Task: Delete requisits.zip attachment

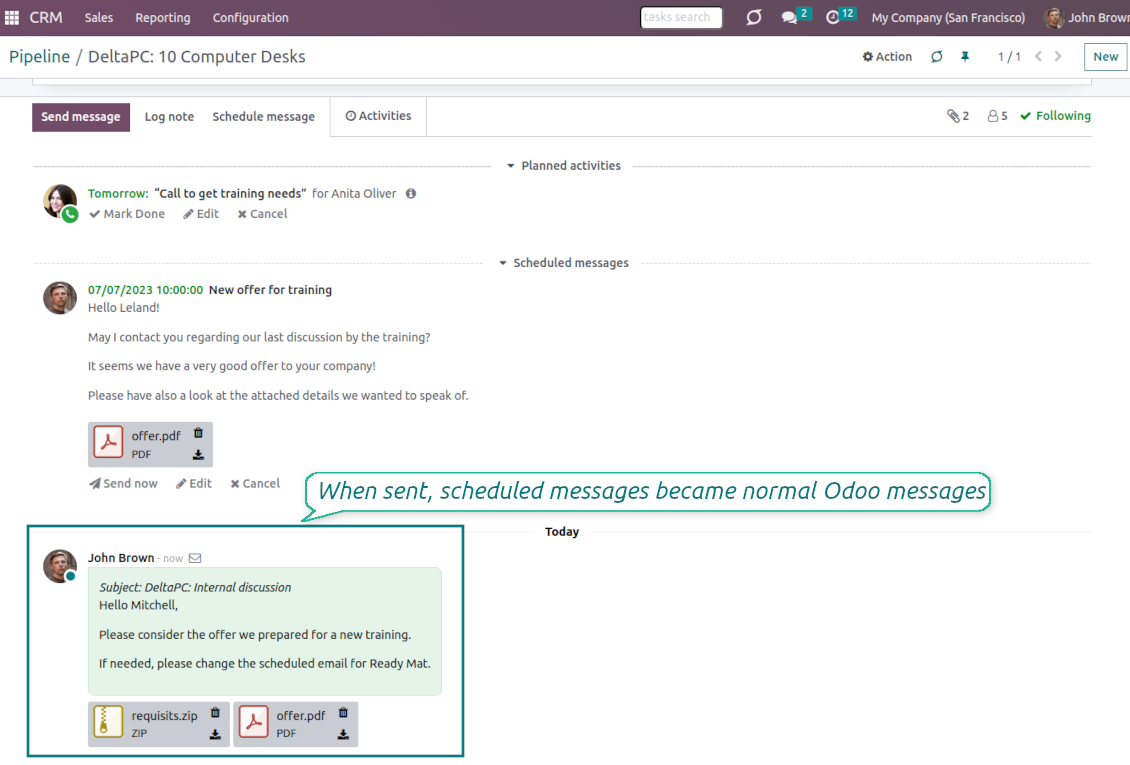Action: click(215, 712)
